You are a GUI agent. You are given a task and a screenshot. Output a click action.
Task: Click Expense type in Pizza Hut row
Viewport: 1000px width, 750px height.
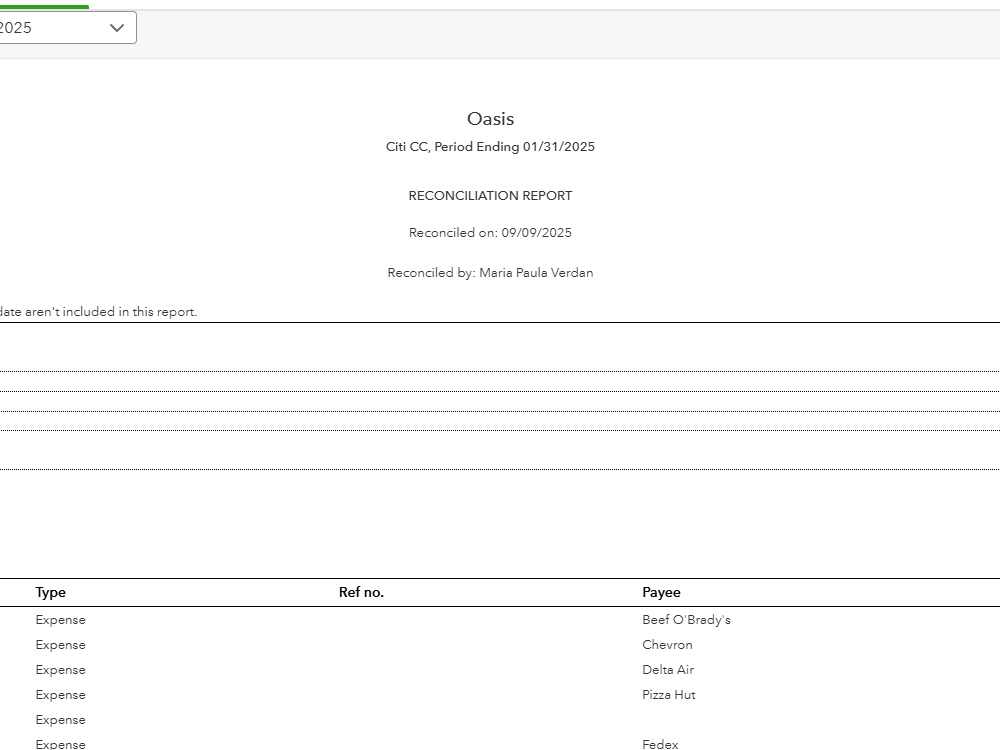click(x=61, y=695)
